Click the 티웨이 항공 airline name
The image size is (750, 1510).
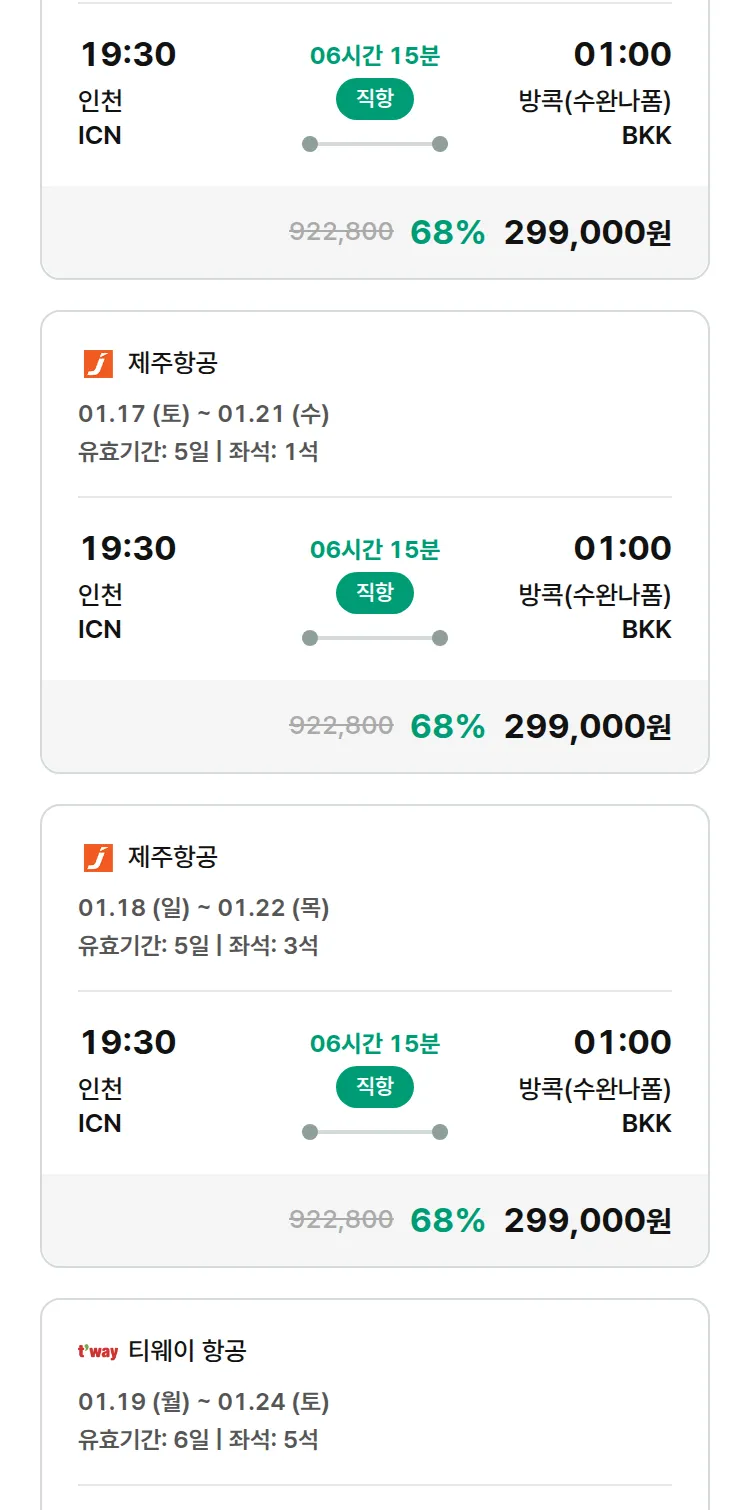(x=187, y=1352)
